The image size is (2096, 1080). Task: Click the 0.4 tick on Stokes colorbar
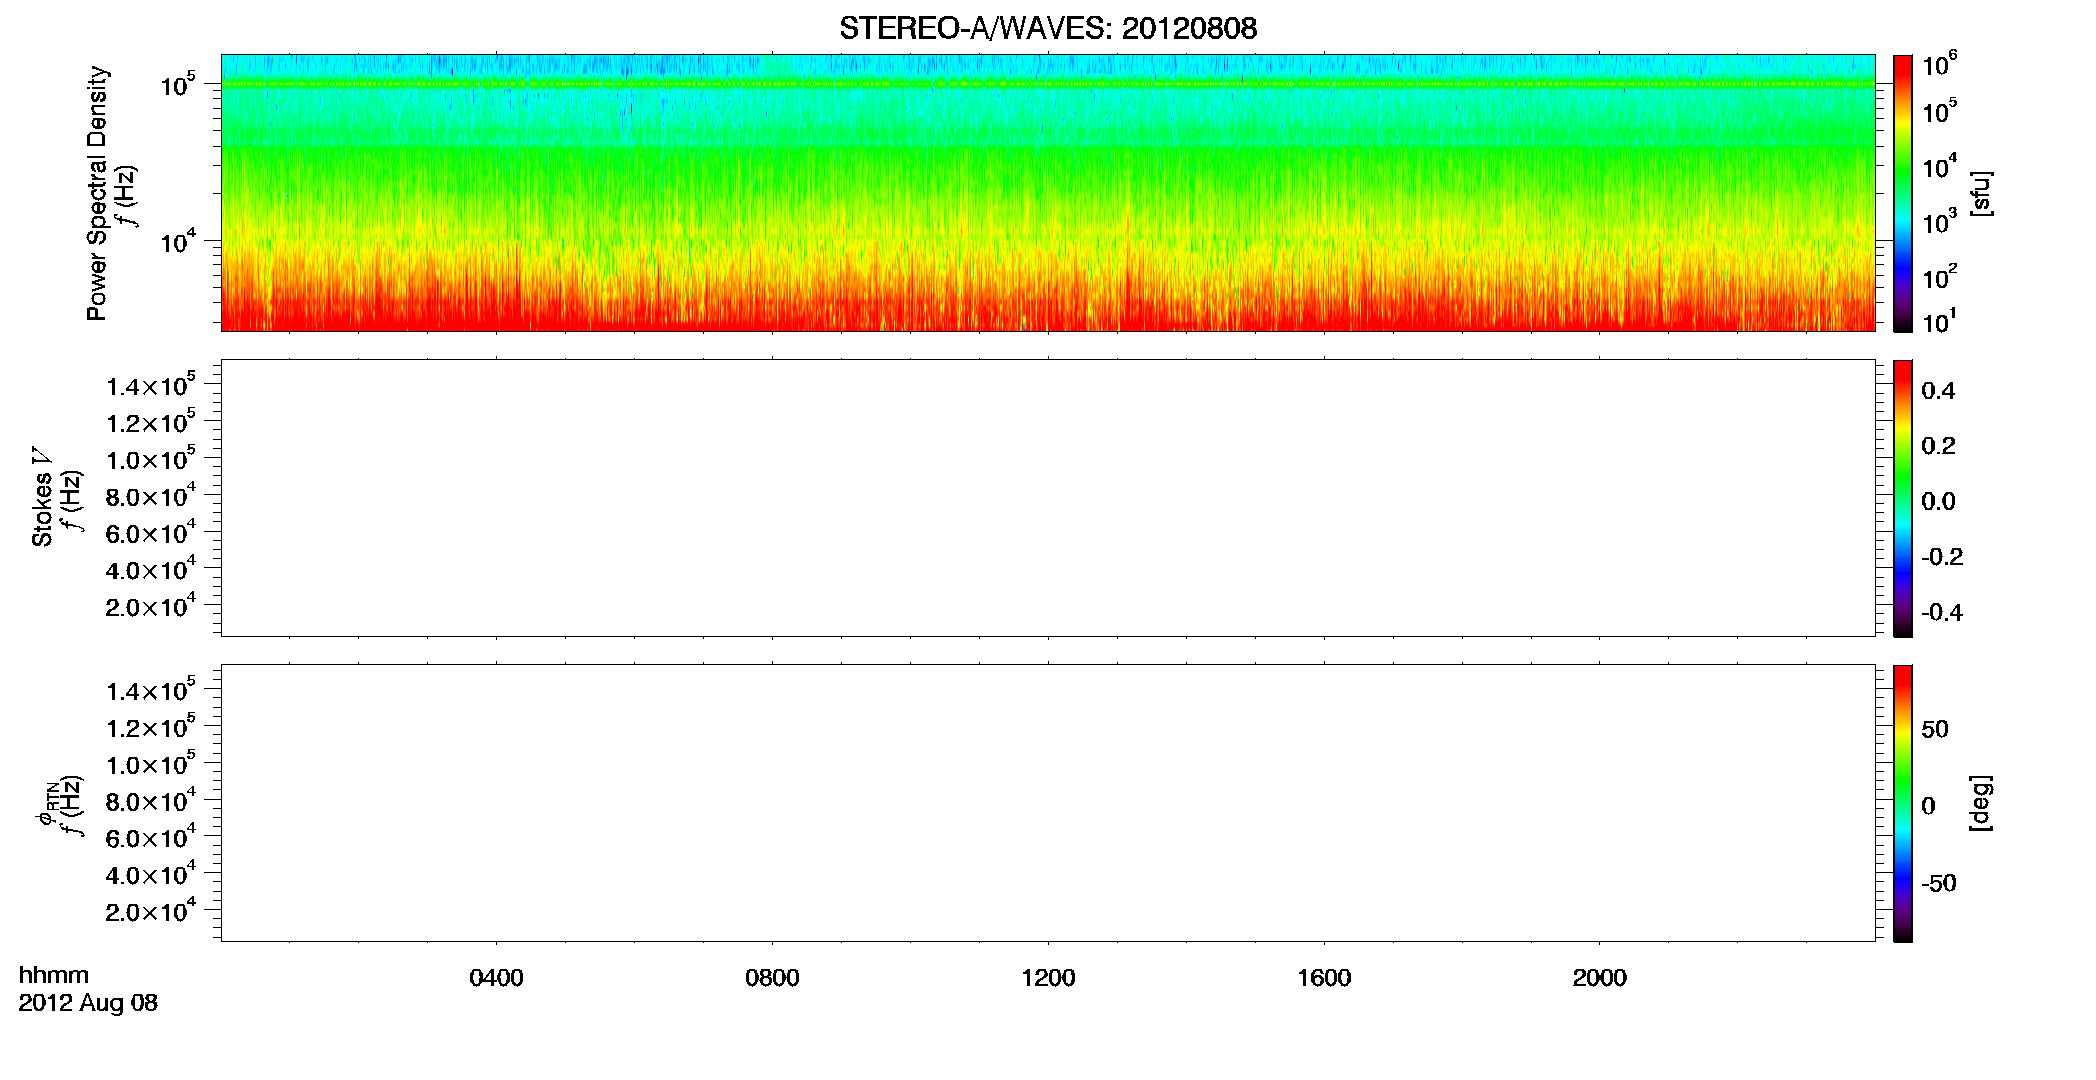click(x=1938, y=391)
